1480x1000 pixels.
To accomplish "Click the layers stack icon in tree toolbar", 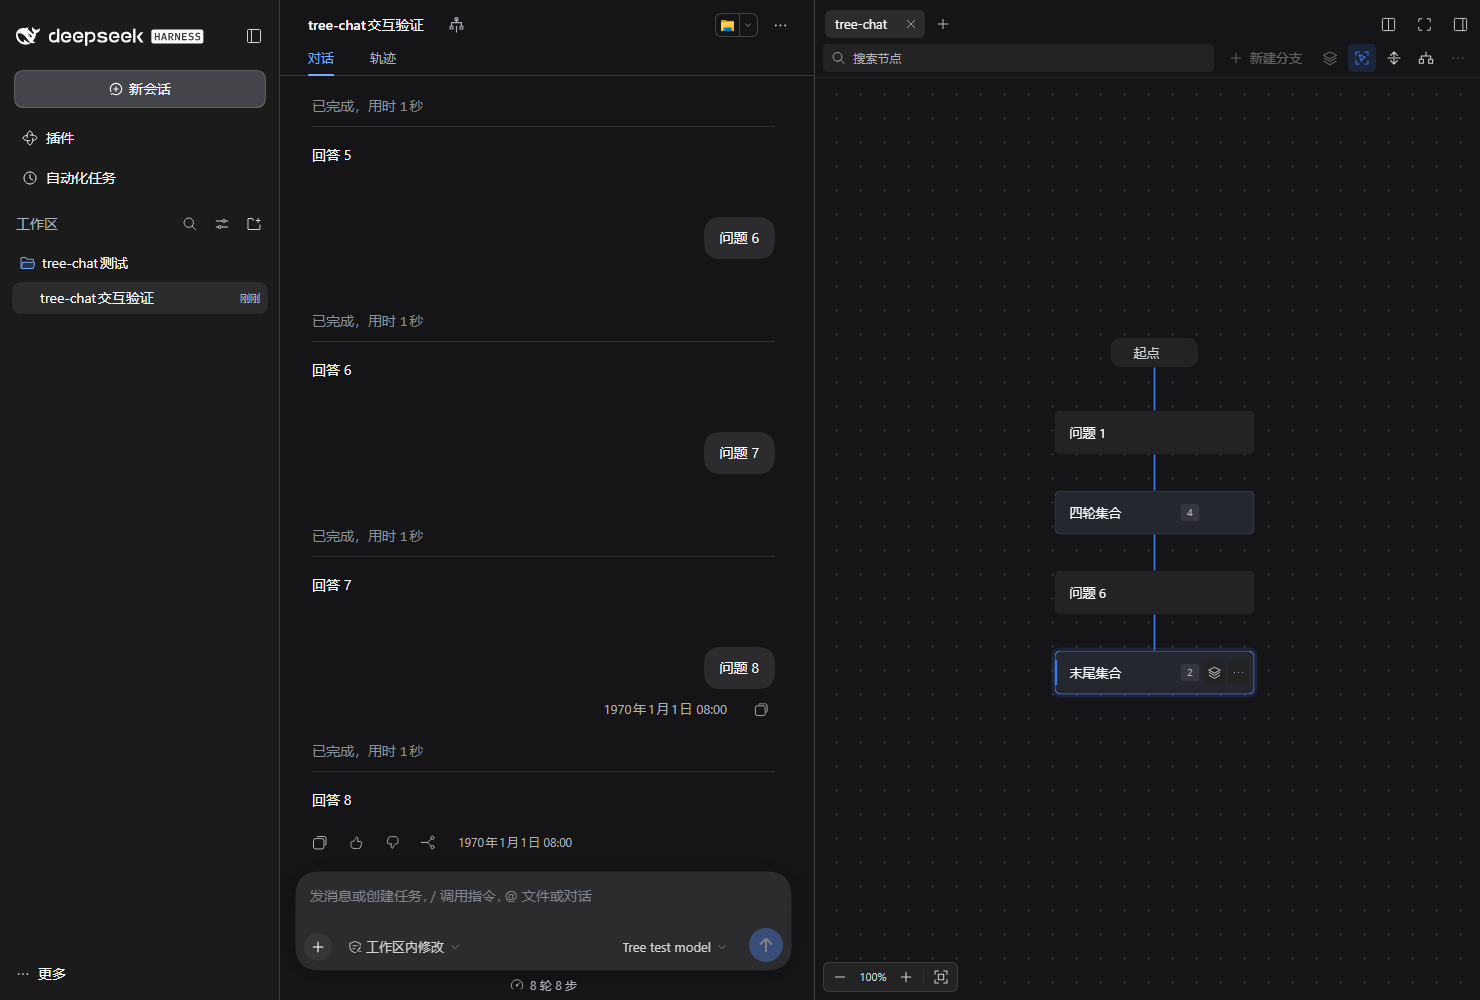I will pyautogui.click(x=1330, y=58).
